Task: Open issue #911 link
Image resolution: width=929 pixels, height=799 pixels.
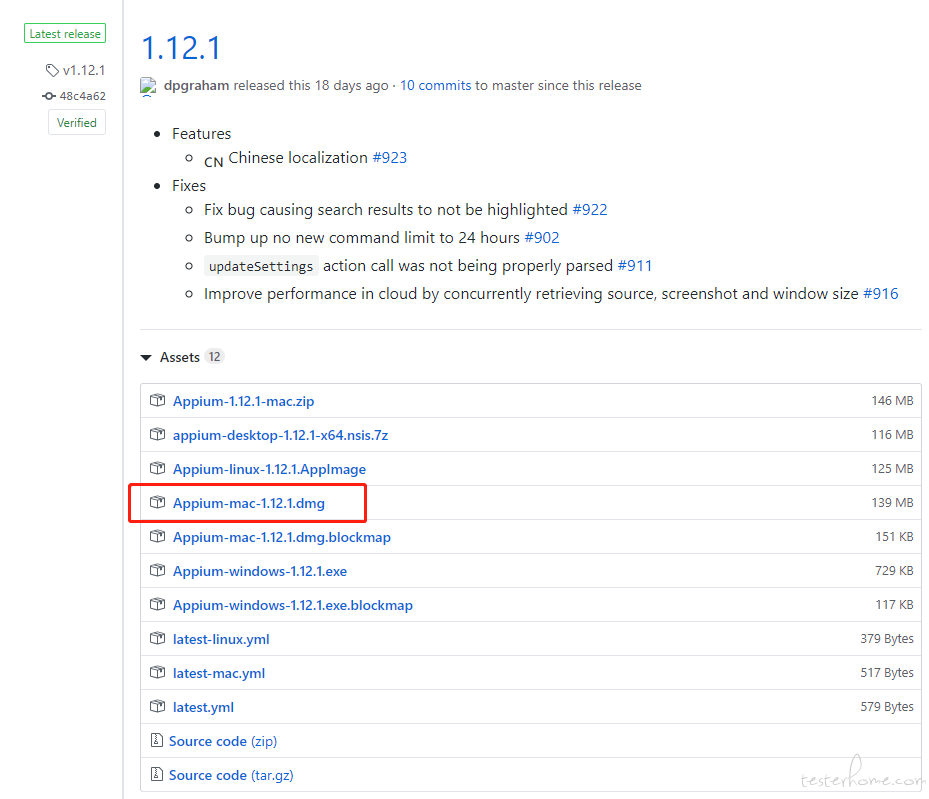Action: (635, 265)
